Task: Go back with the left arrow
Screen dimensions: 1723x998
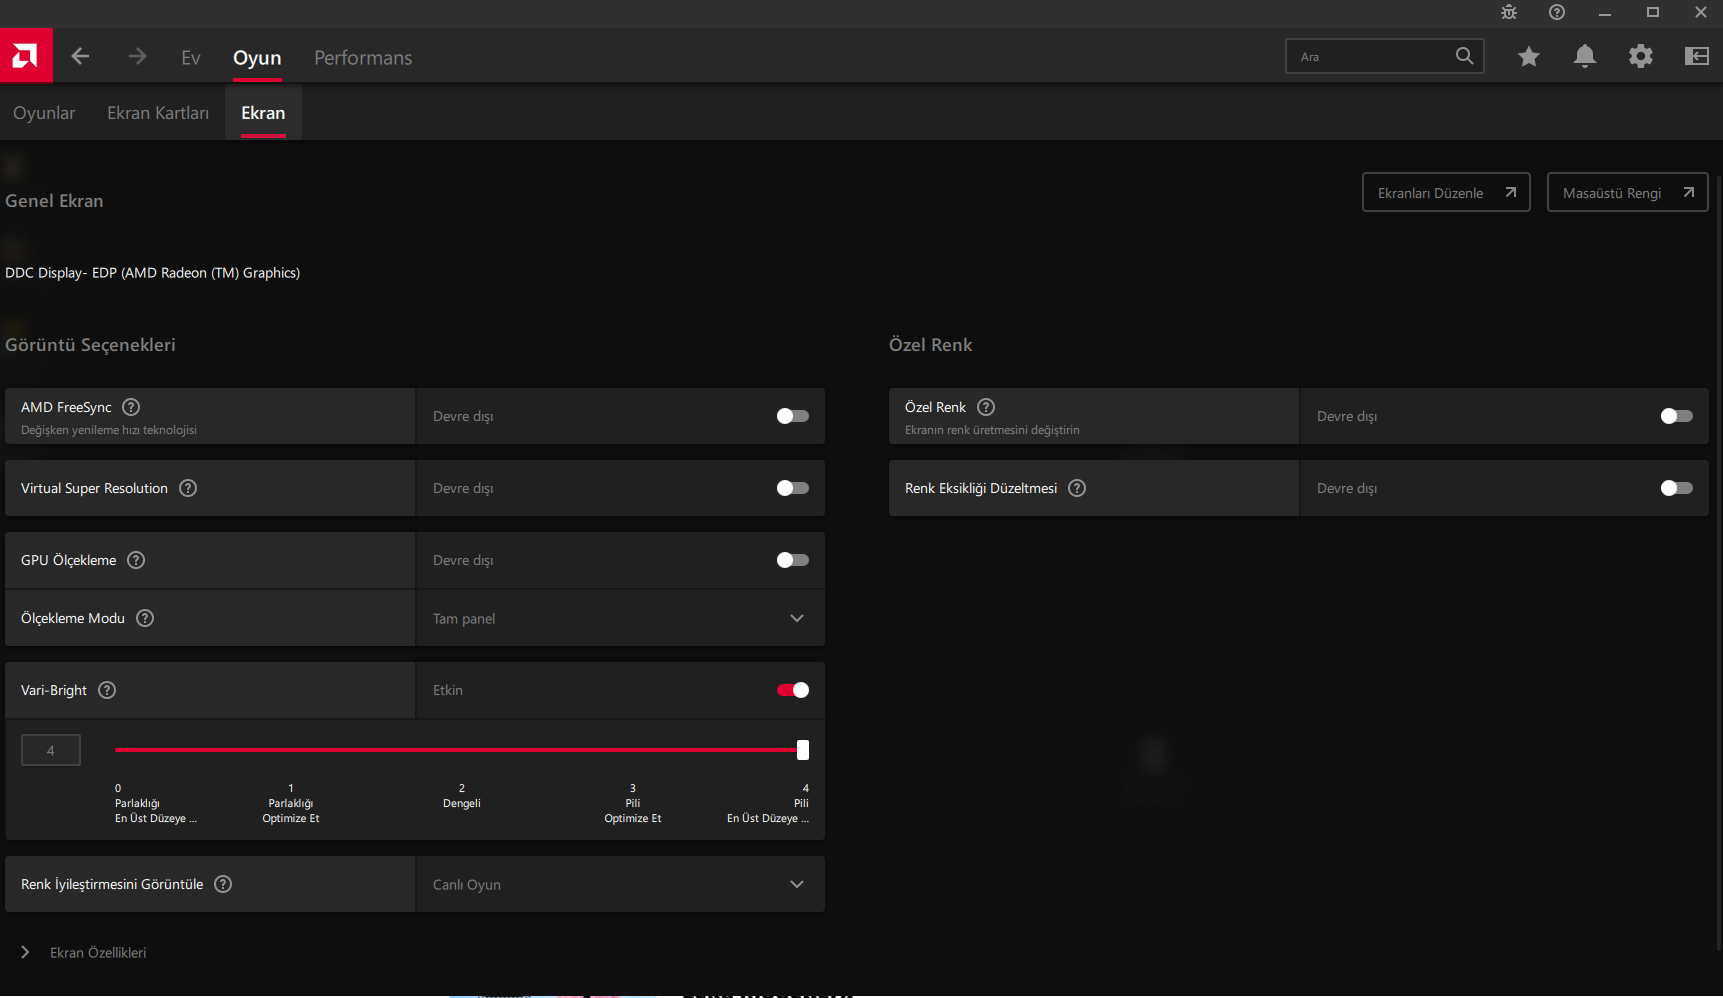Action: 81,56
